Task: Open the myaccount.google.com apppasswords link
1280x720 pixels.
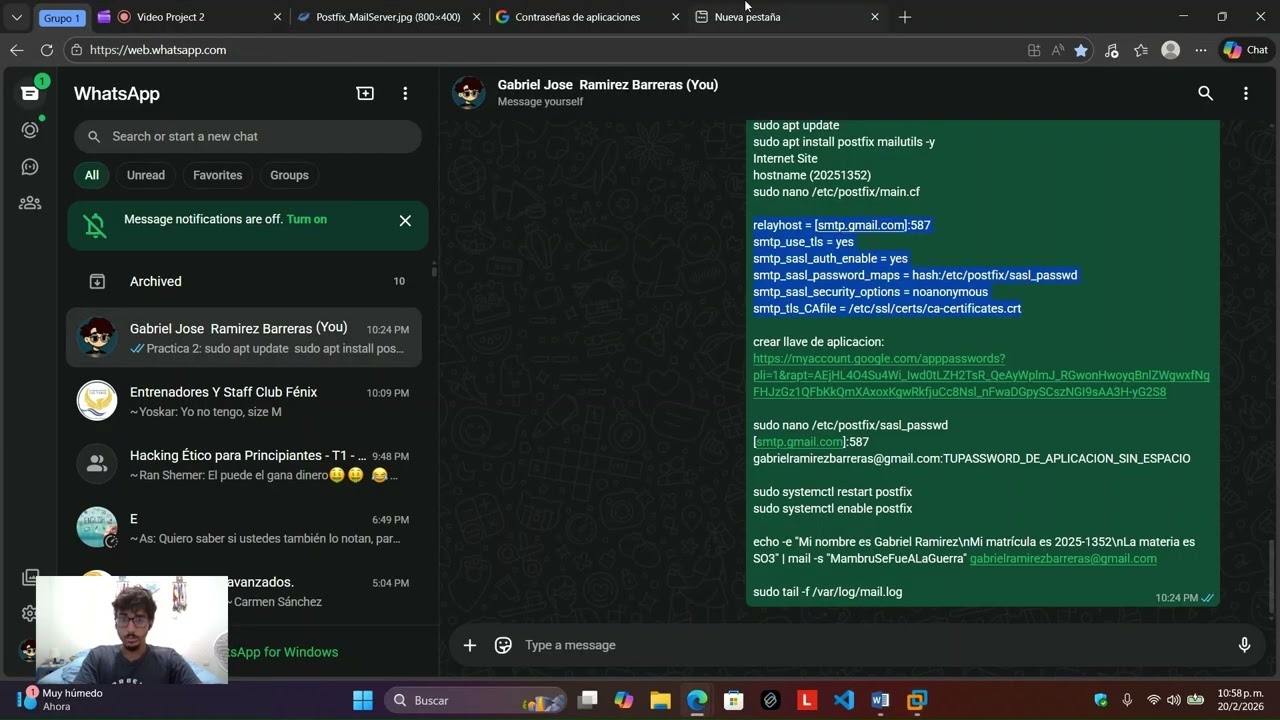Action: pyautogui.click(x=981, y=375)
